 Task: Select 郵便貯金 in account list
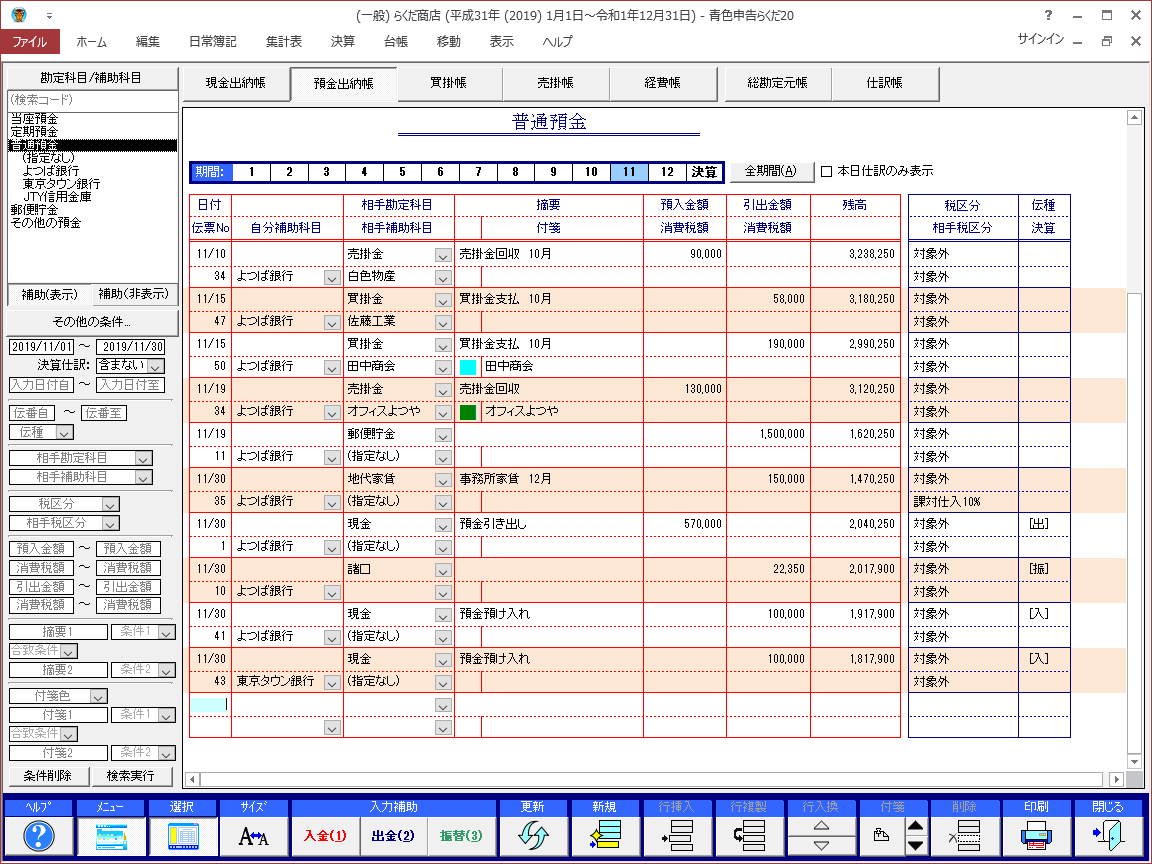34,210
